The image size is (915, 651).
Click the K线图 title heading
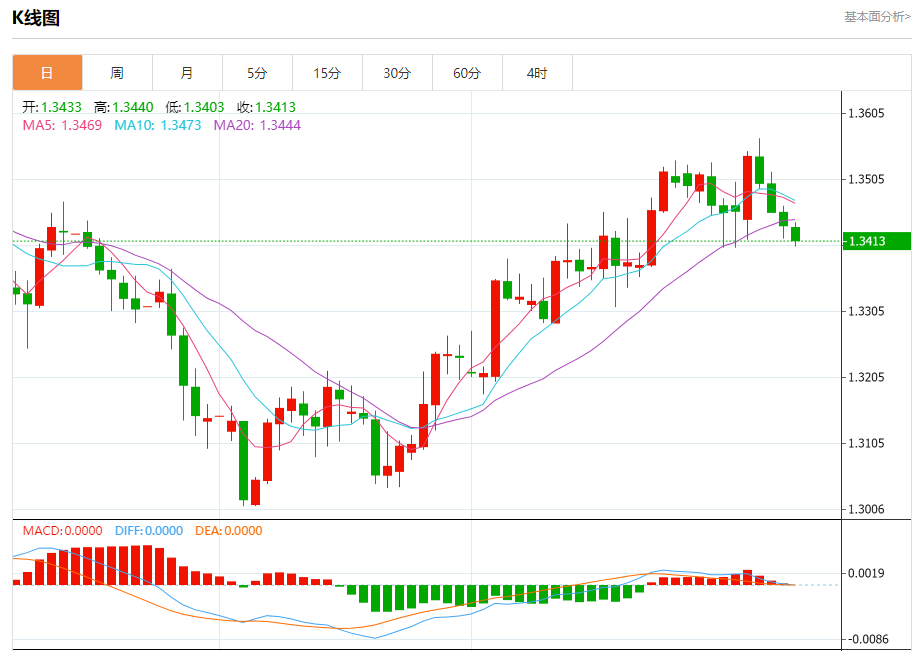point(36,17)
